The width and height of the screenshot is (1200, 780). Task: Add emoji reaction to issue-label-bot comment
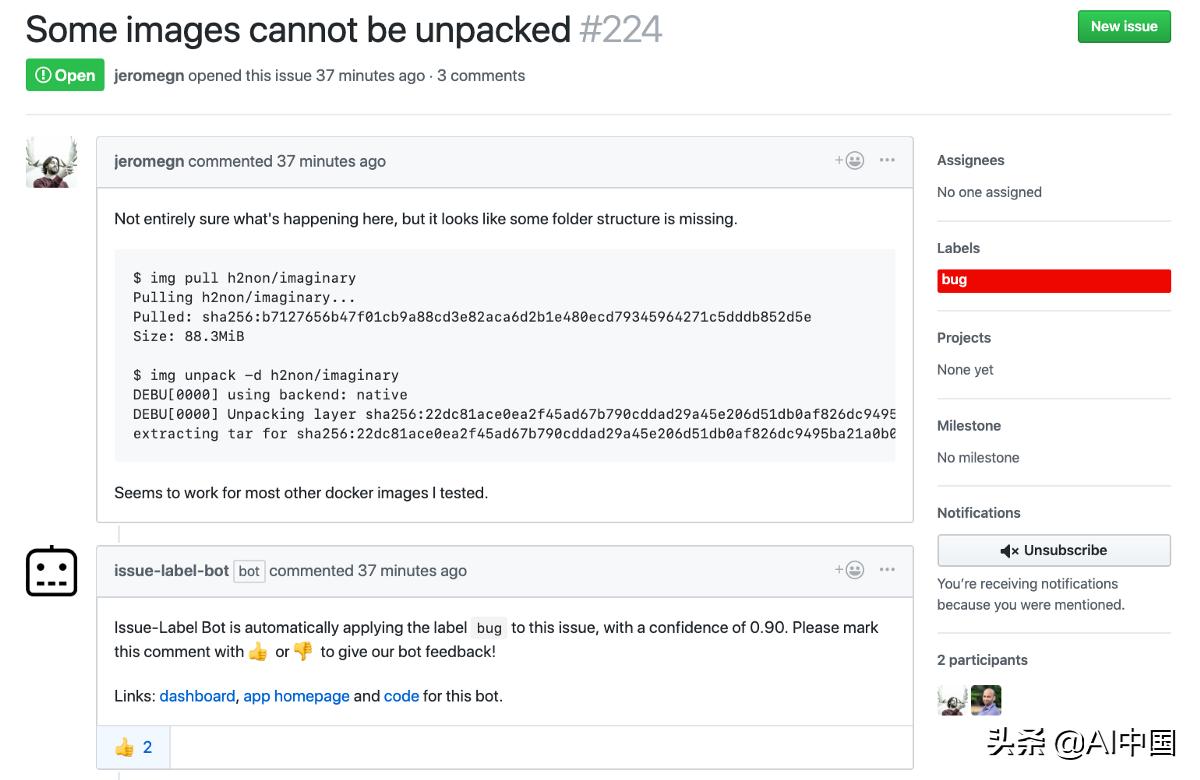(x=850, y=570)
